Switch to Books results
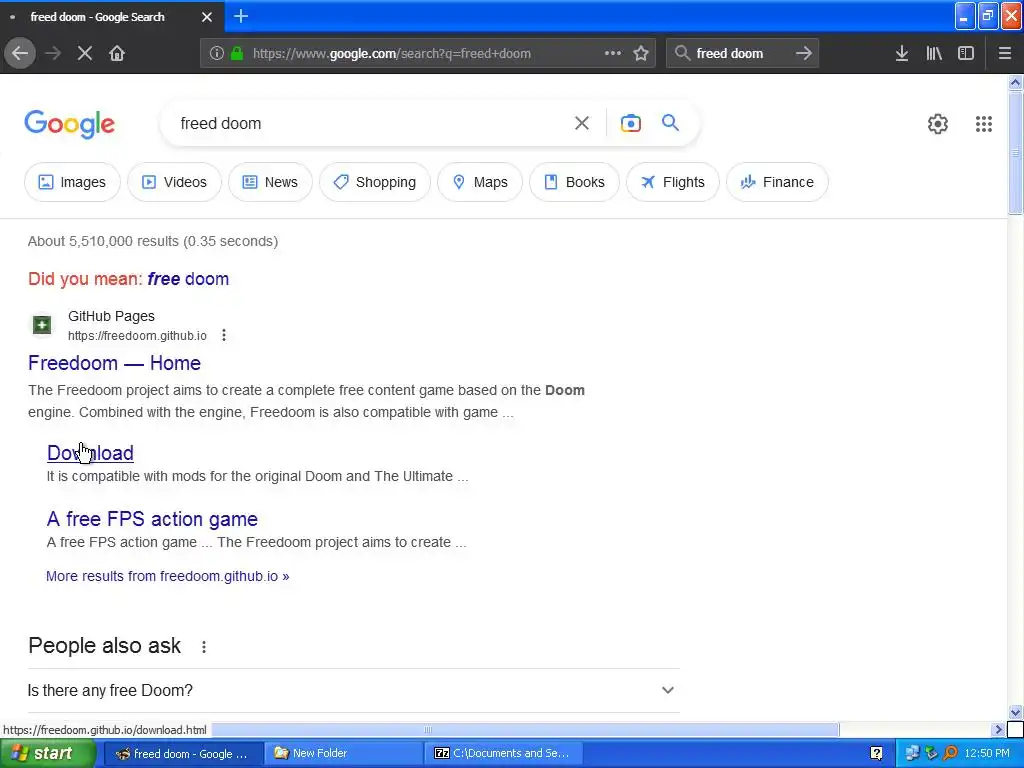Screen dimensions: 1024x768 [574, 182]
